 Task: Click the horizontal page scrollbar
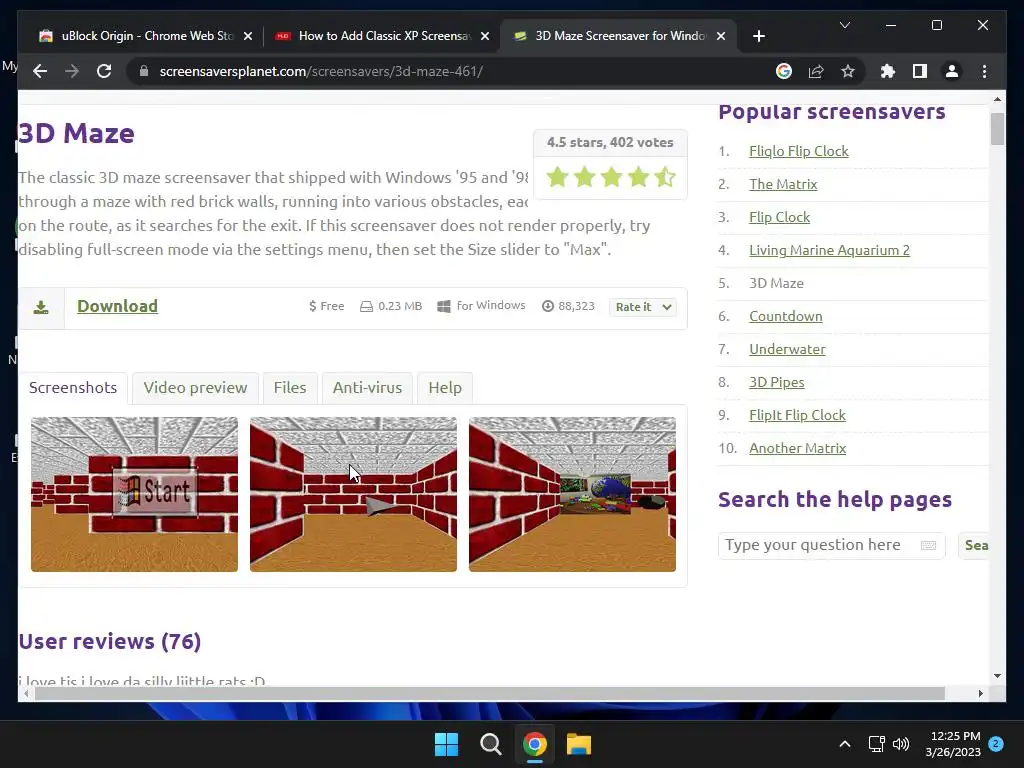click(x=490, y=694)
